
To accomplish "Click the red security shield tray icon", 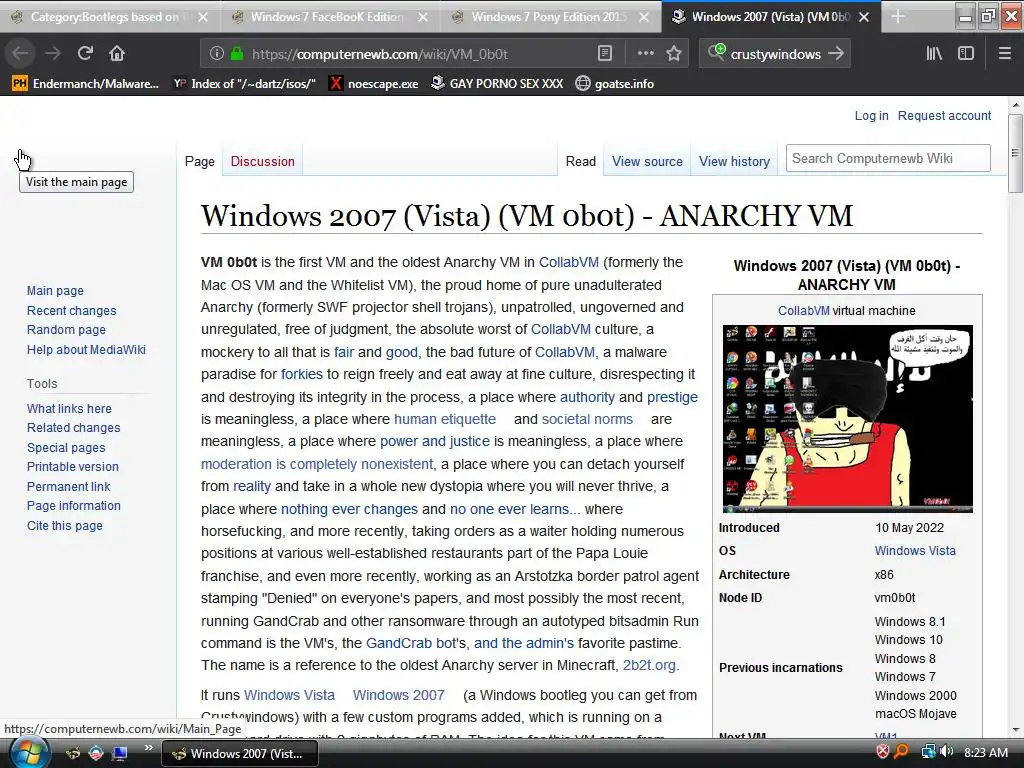I will pos(882,752).
